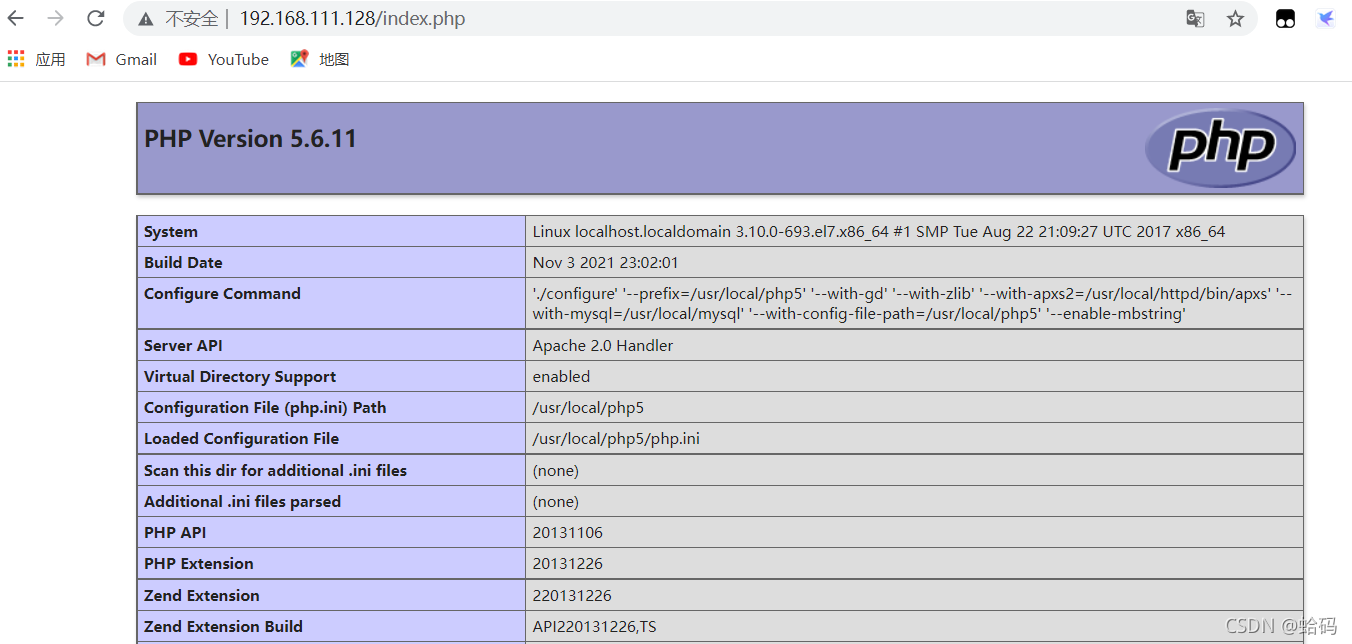Click the './configure' command value text
This screenshot has width=1352, height=644.
912,304
